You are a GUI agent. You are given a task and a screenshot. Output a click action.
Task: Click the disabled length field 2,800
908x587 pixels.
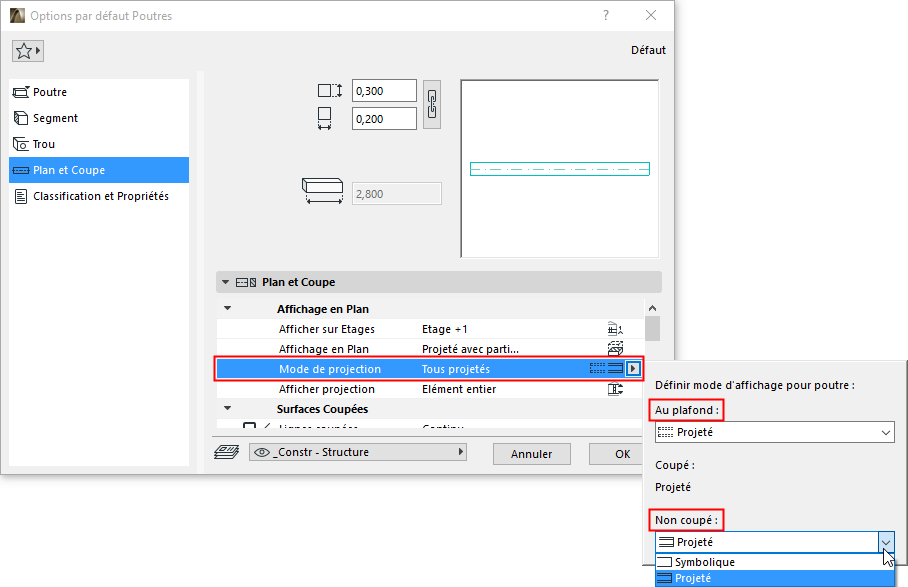click(397, 194)
